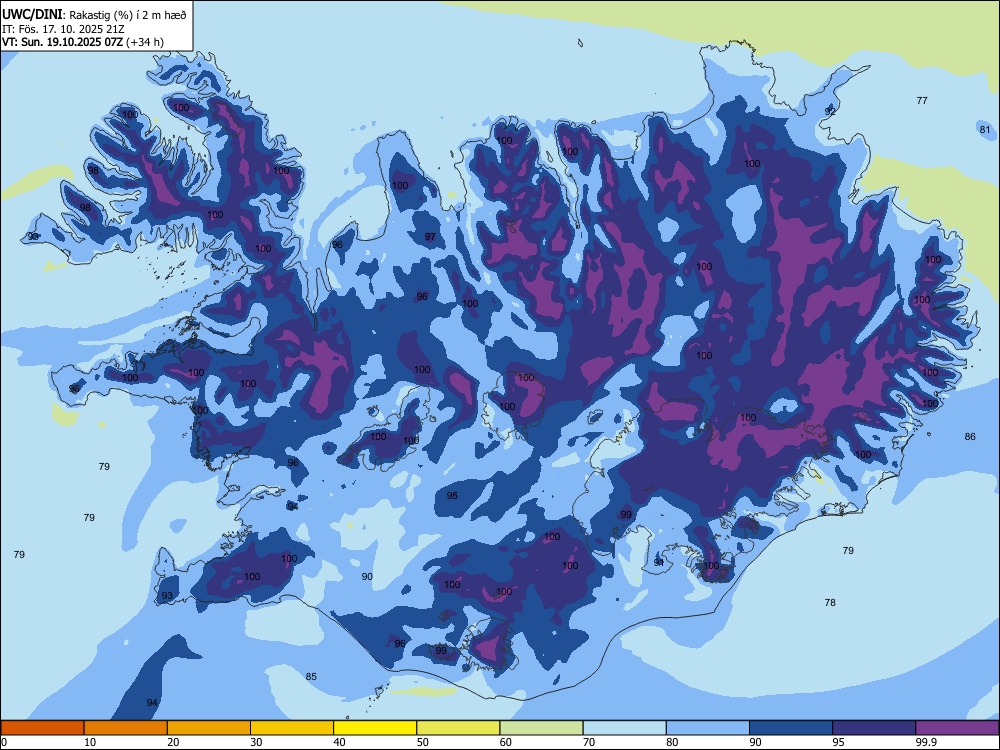The width and height of the screenshot is (1000, 750).
Task: Click the '70' legend tick label
Action: point(589,742)
